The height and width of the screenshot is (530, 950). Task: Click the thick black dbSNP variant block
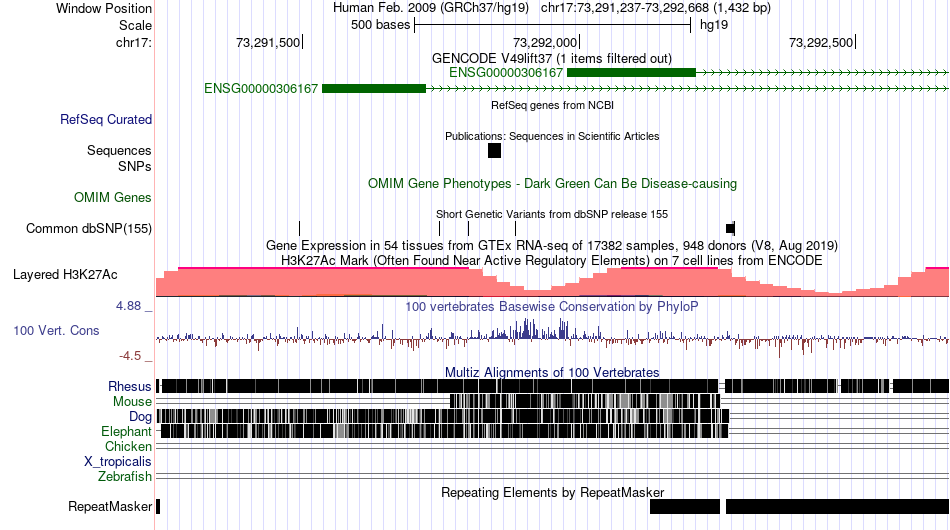(x=730, y=228)
